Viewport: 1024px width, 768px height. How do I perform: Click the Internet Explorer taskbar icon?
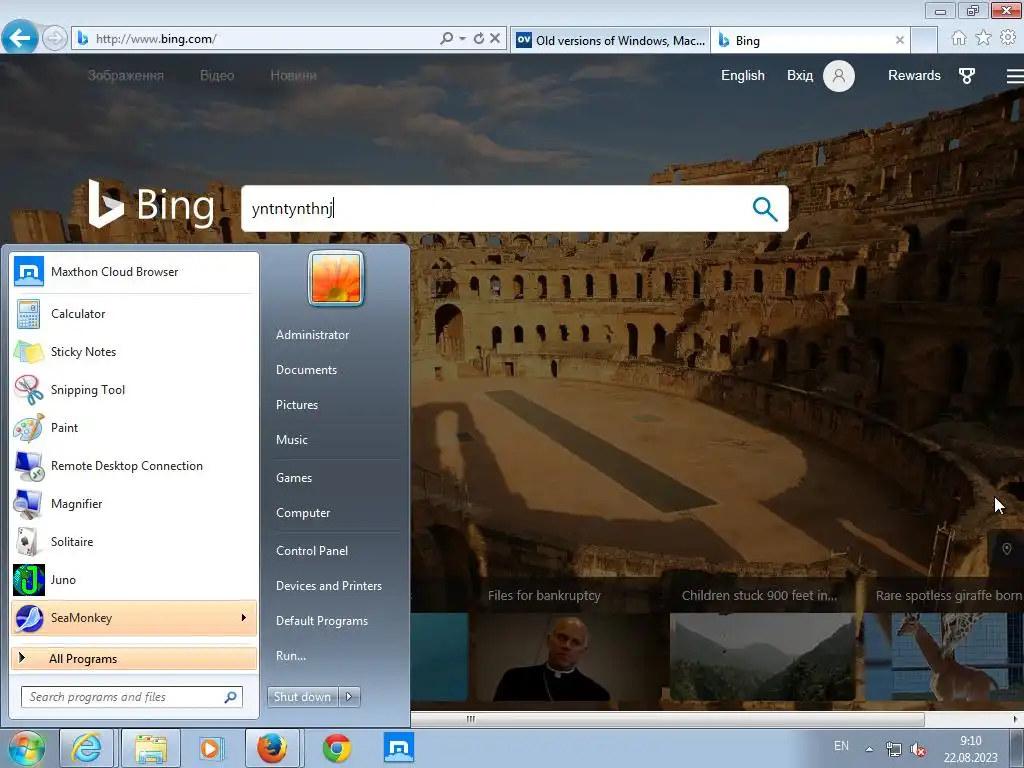87,748
